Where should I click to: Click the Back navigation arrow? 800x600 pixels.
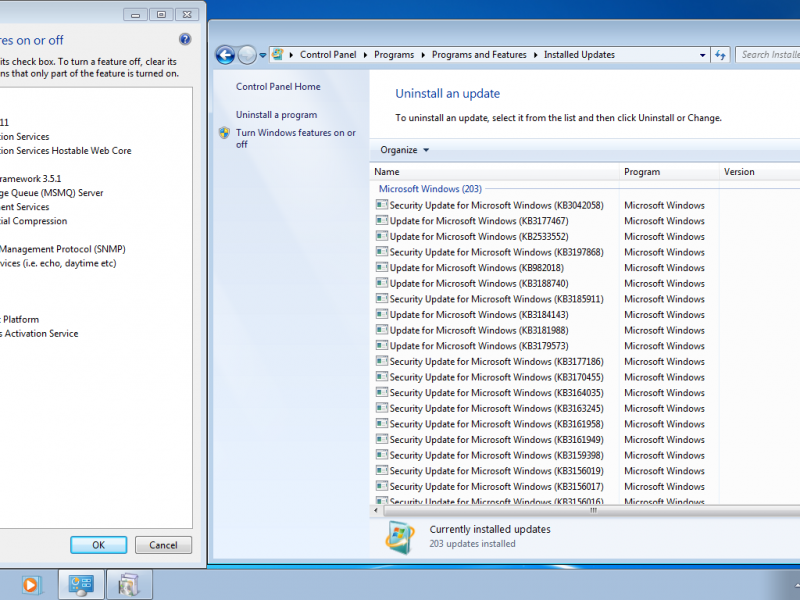click(x=225, y=55)
